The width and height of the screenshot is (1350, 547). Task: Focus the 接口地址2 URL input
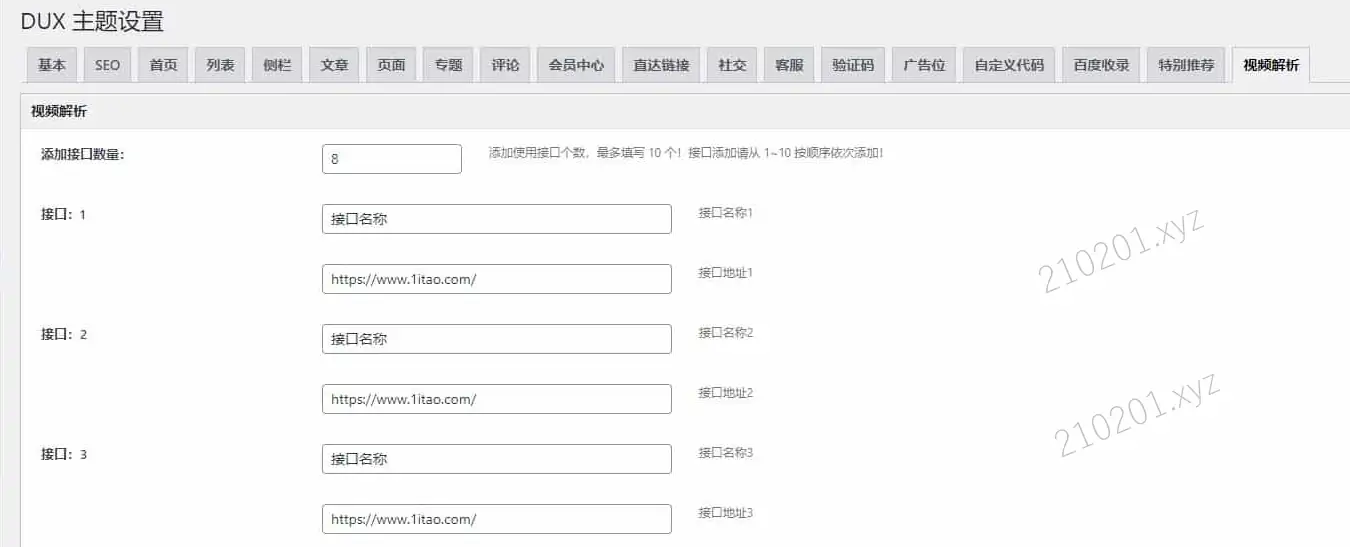click(497, 399)
